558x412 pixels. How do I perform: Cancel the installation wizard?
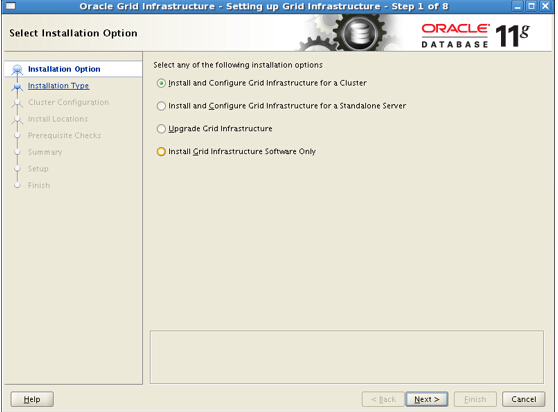[x=523, y=399]
